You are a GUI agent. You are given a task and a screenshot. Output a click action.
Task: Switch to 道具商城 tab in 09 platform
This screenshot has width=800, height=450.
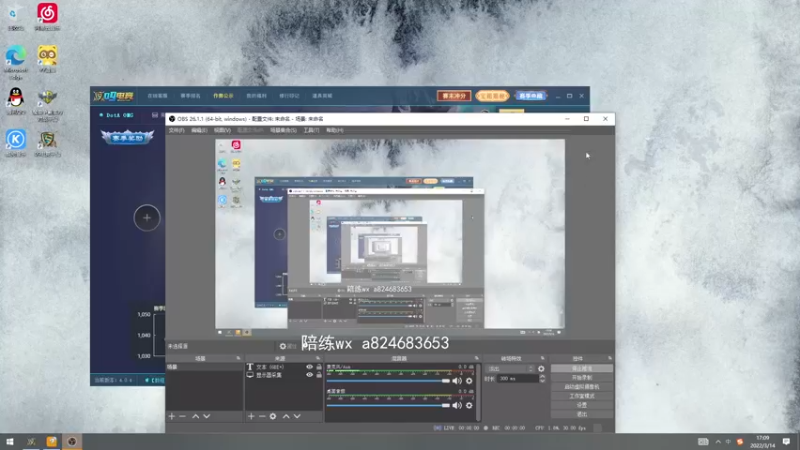(322, 96)
